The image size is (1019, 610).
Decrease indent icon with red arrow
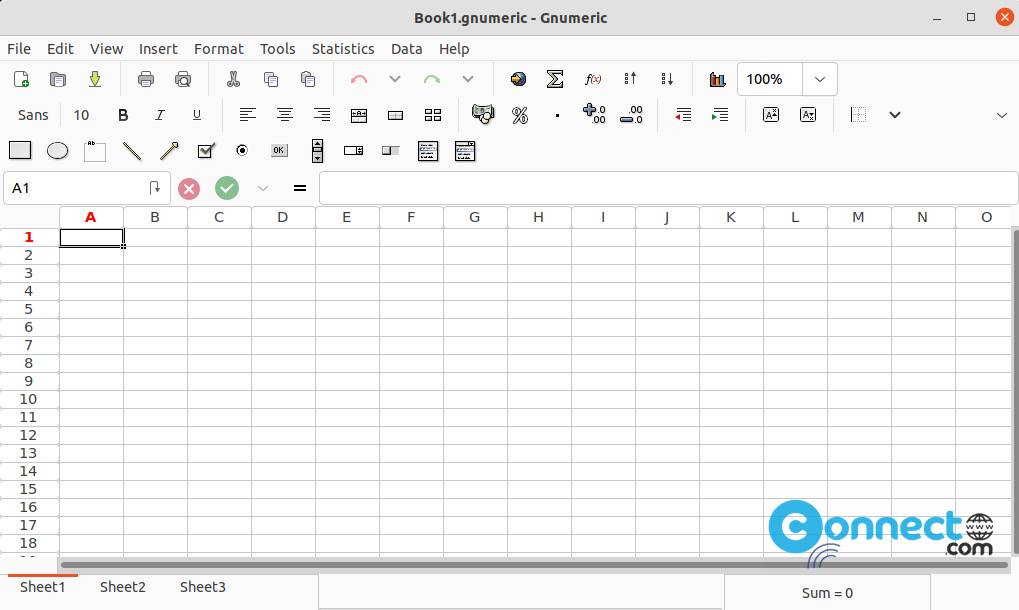[683, 115]
